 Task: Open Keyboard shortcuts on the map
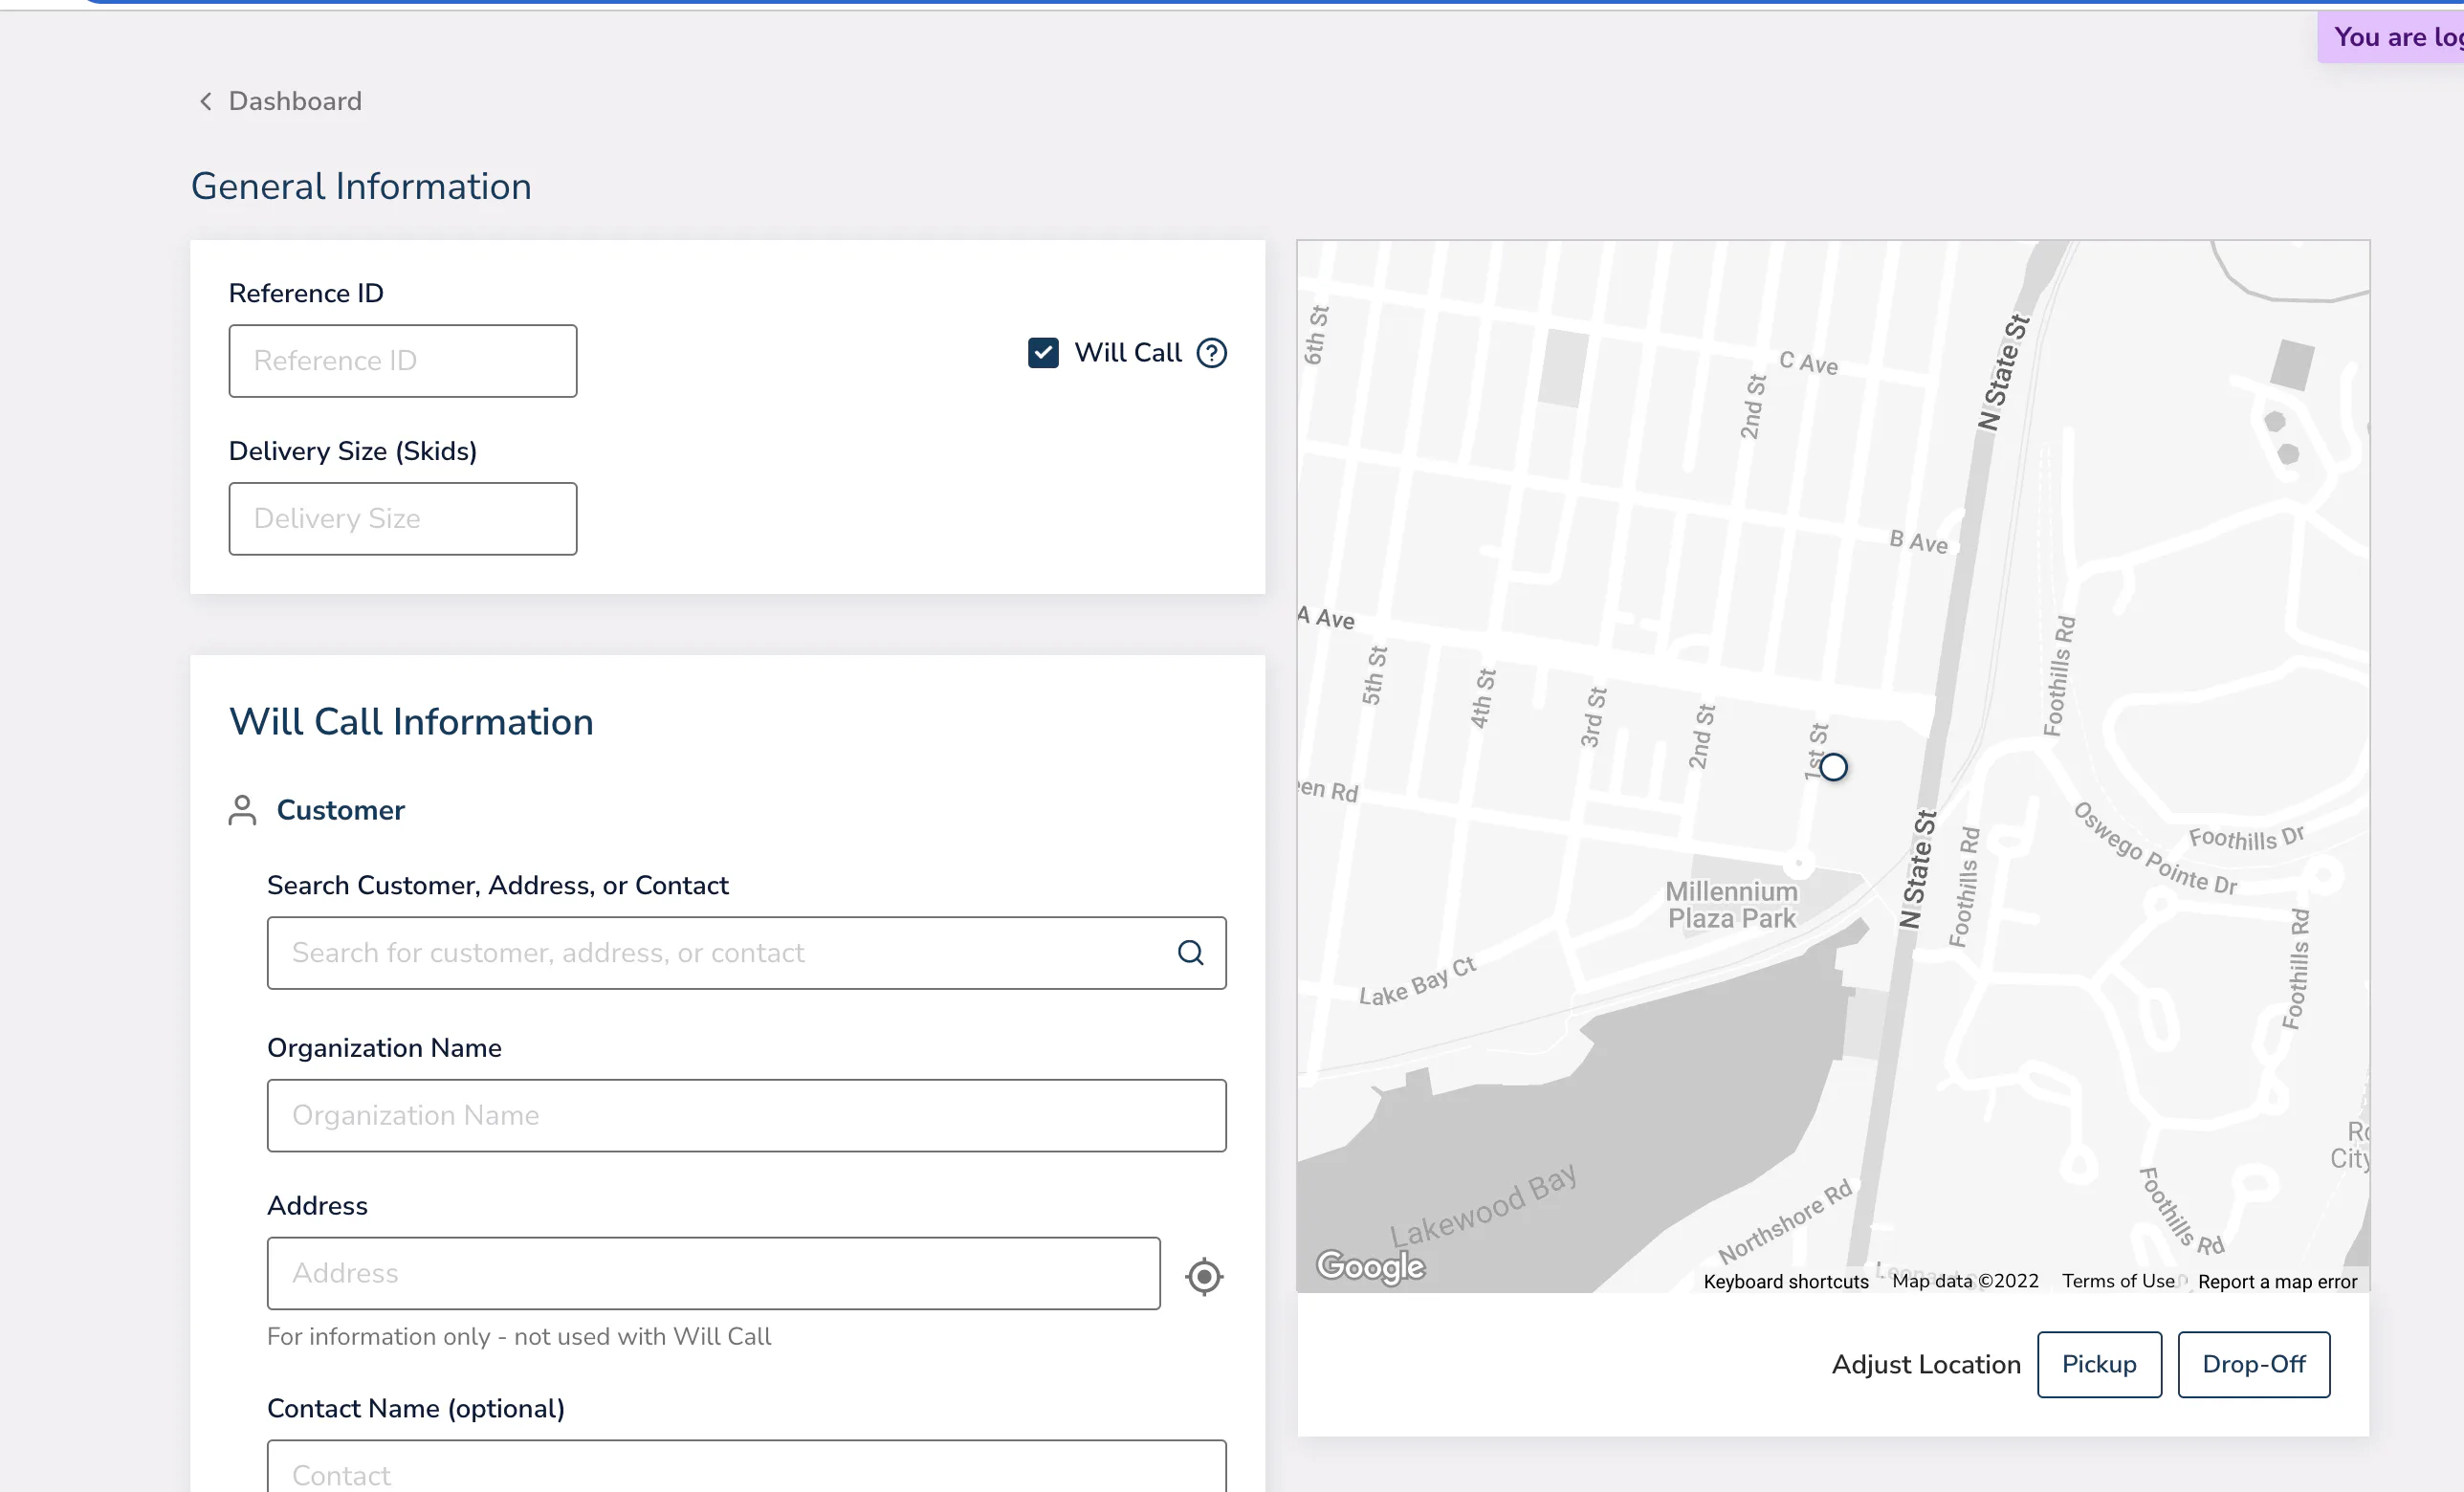click(1786, 1281)
